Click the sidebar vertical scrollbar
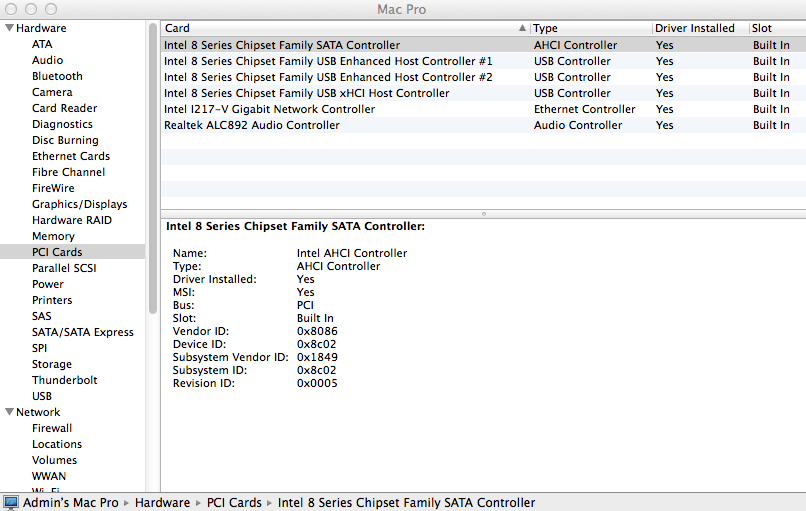Image resolution: width=806 pixels, height=511 pixels. [x=153, y=169]
